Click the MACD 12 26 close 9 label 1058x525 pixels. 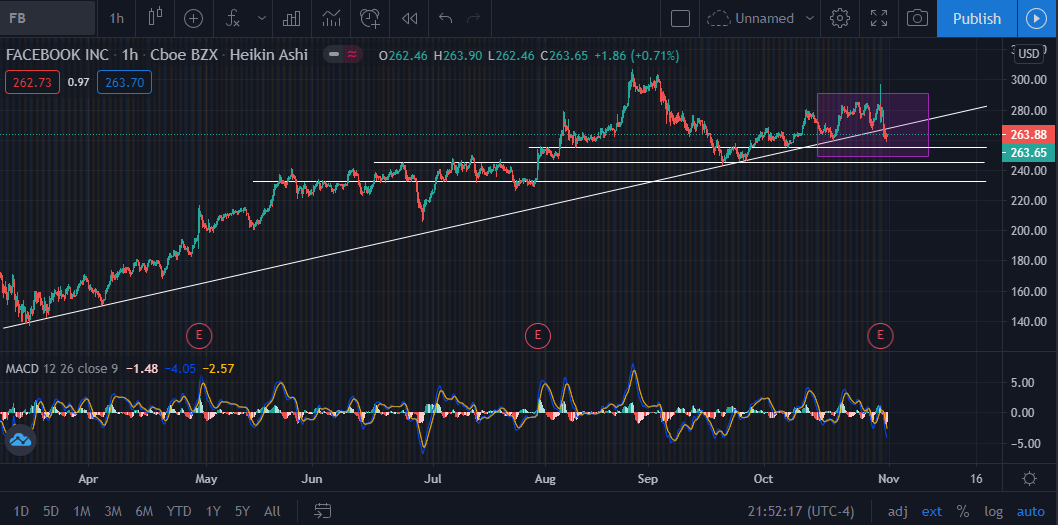(62, 368)
